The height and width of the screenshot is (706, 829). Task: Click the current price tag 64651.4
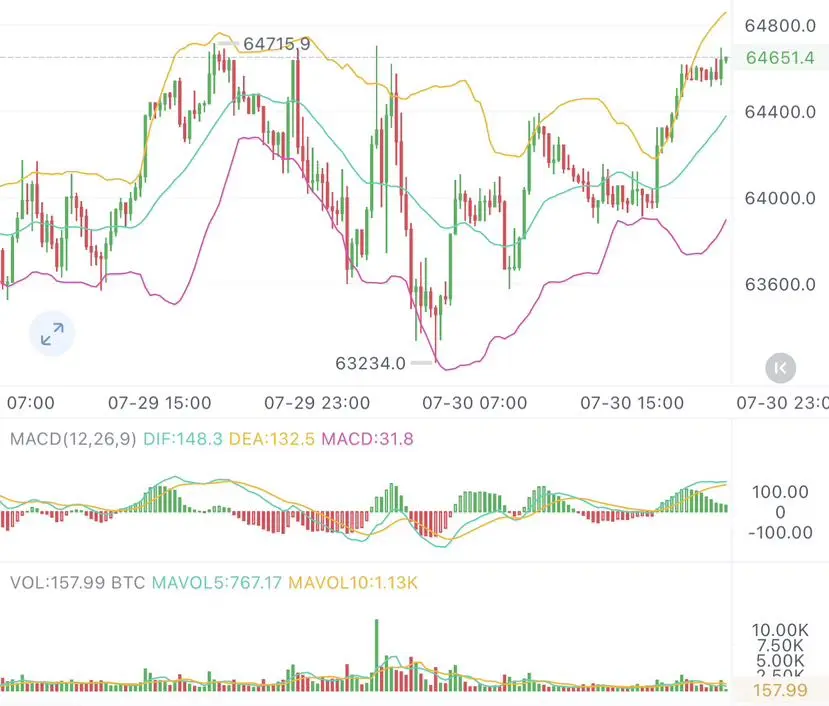click(x=780, y=58)
